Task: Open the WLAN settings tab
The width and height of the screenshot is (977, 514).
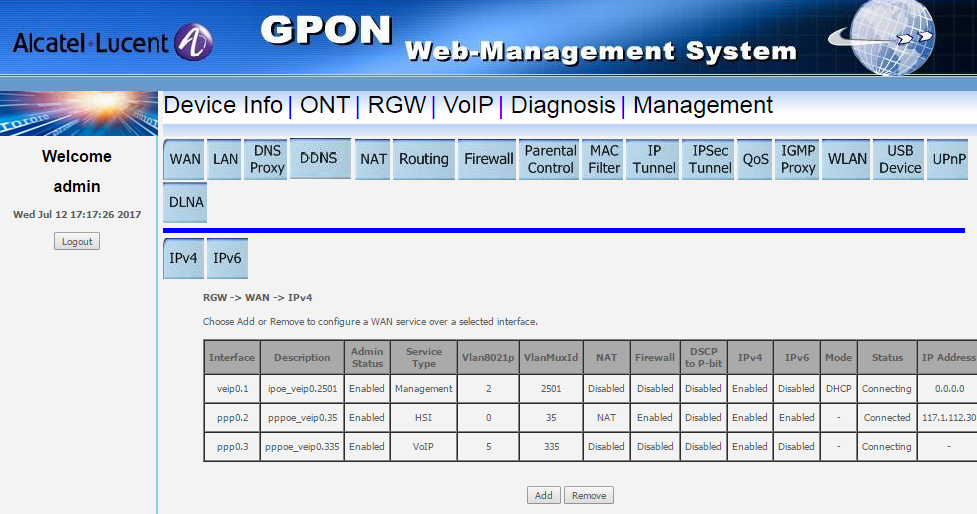Action: 847,159
